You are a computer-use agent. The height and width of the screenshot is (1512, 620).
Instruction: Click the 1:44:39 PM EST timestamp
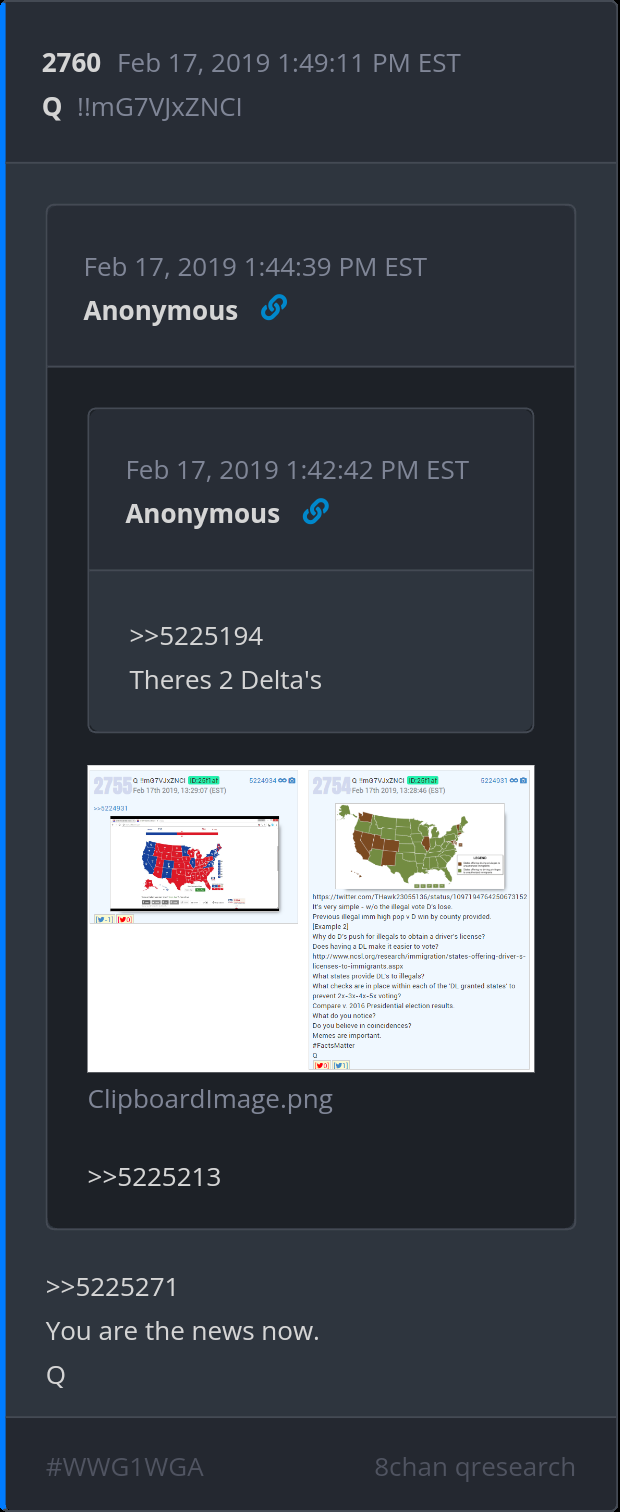click(255, 267)
